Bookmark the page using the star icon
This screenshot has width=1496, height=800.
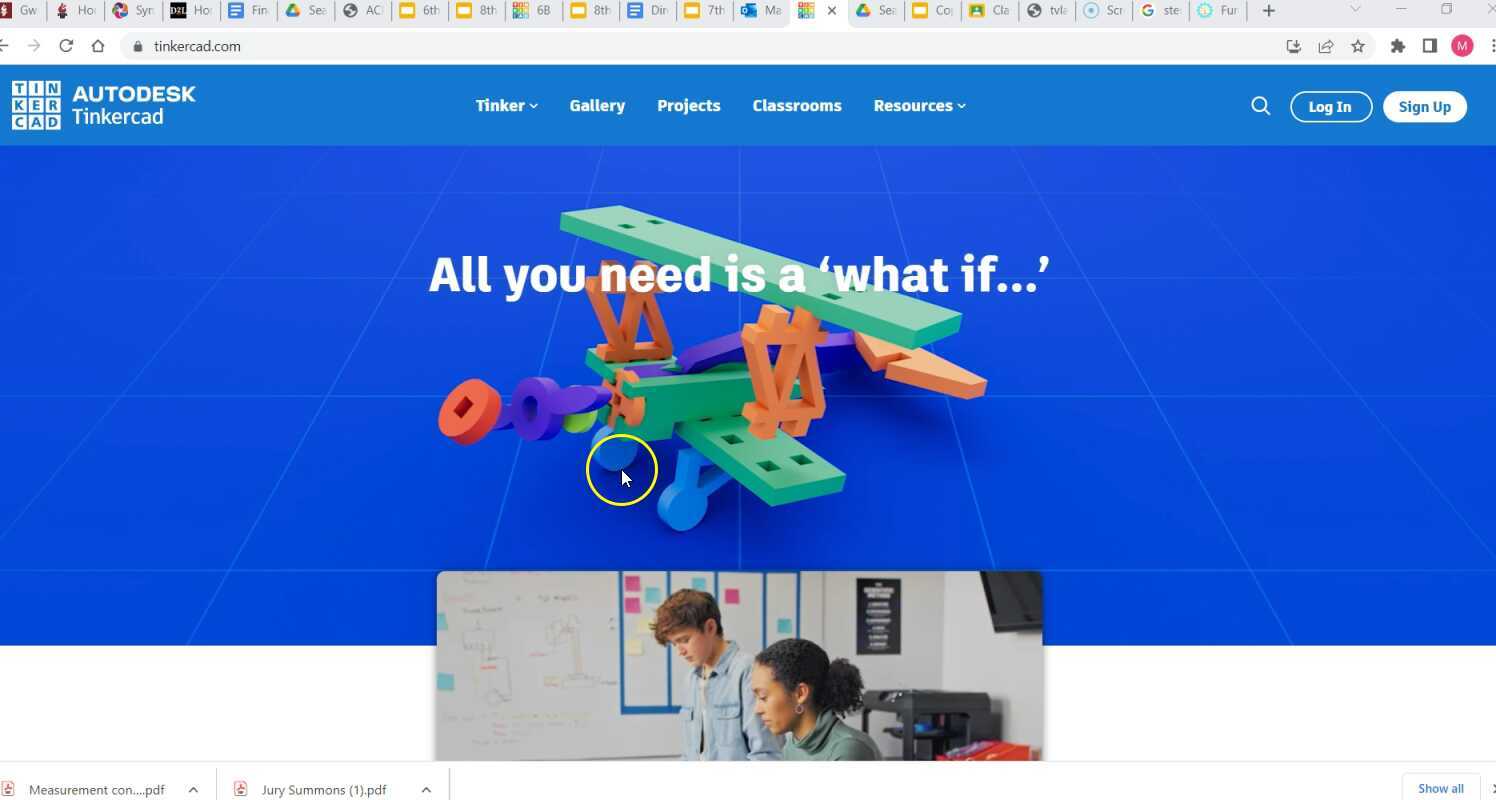coord(1358,46)
